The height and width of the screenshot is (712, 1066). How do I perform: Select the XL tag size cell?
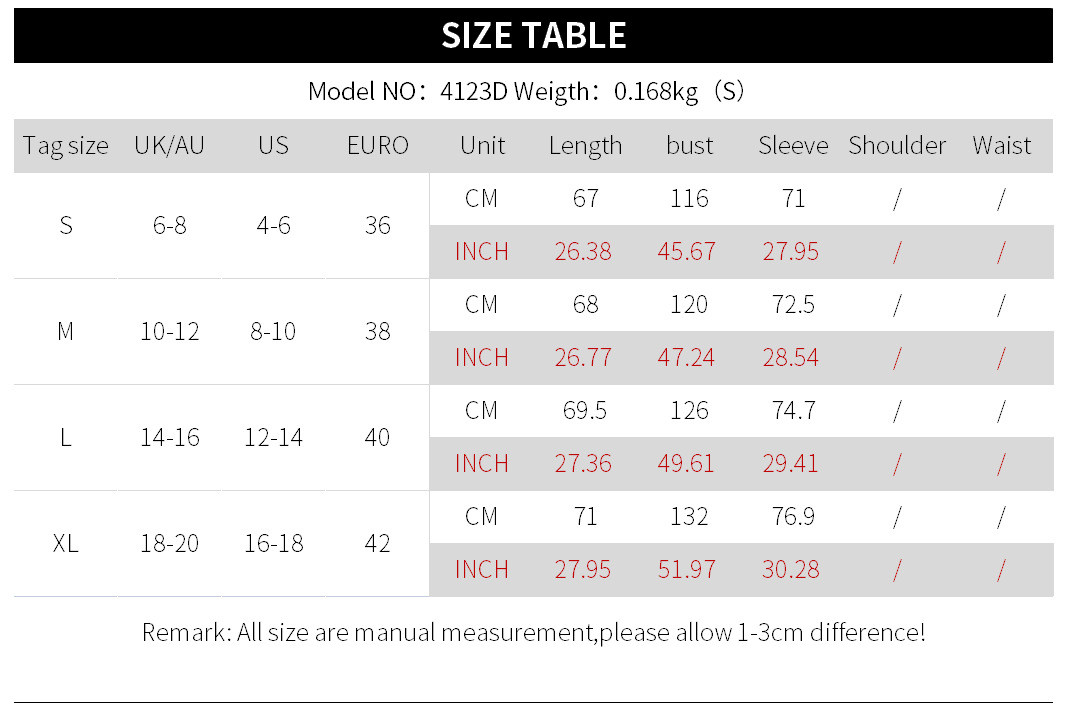click(66, 544)
